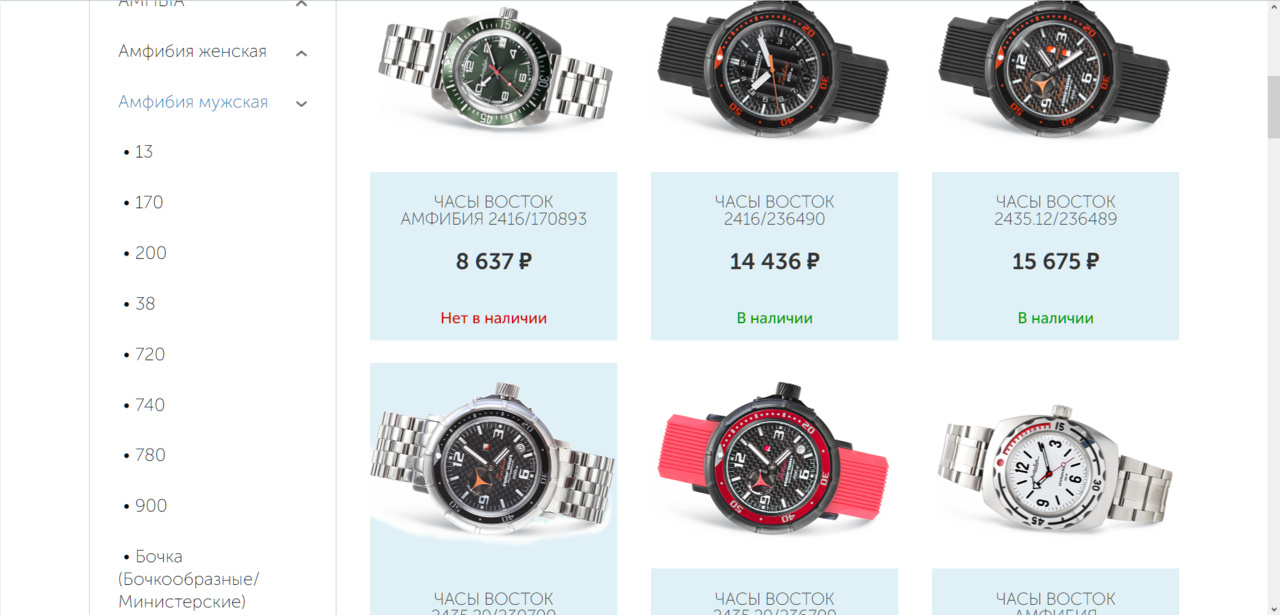Open subcategory 38
The image size is (1280, 615).
click(x=140, y=303)
